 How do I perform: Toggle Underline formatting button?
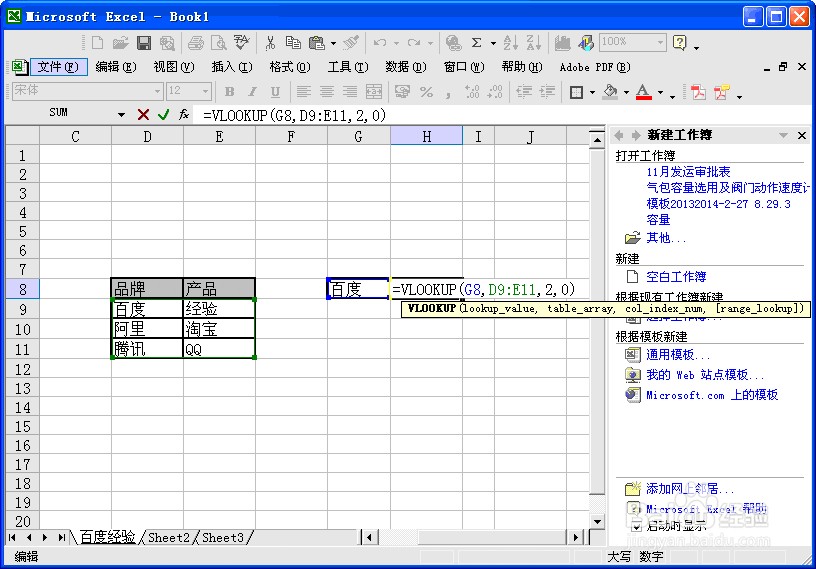coord(275,92)
